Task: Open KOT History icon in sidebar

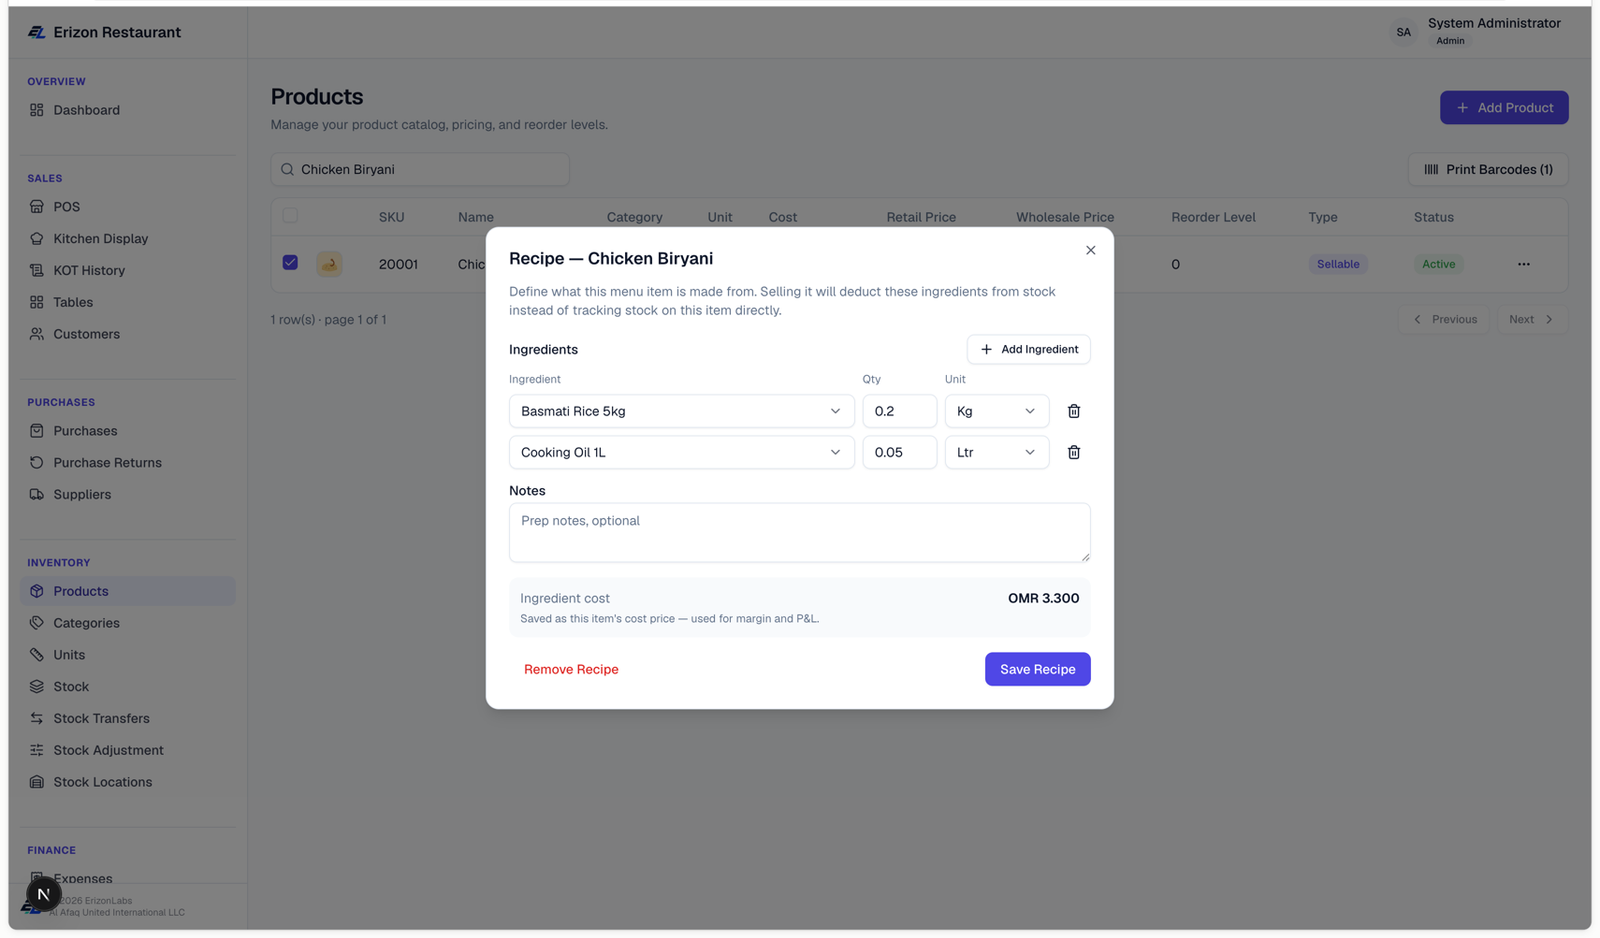Action: [37, 271]
